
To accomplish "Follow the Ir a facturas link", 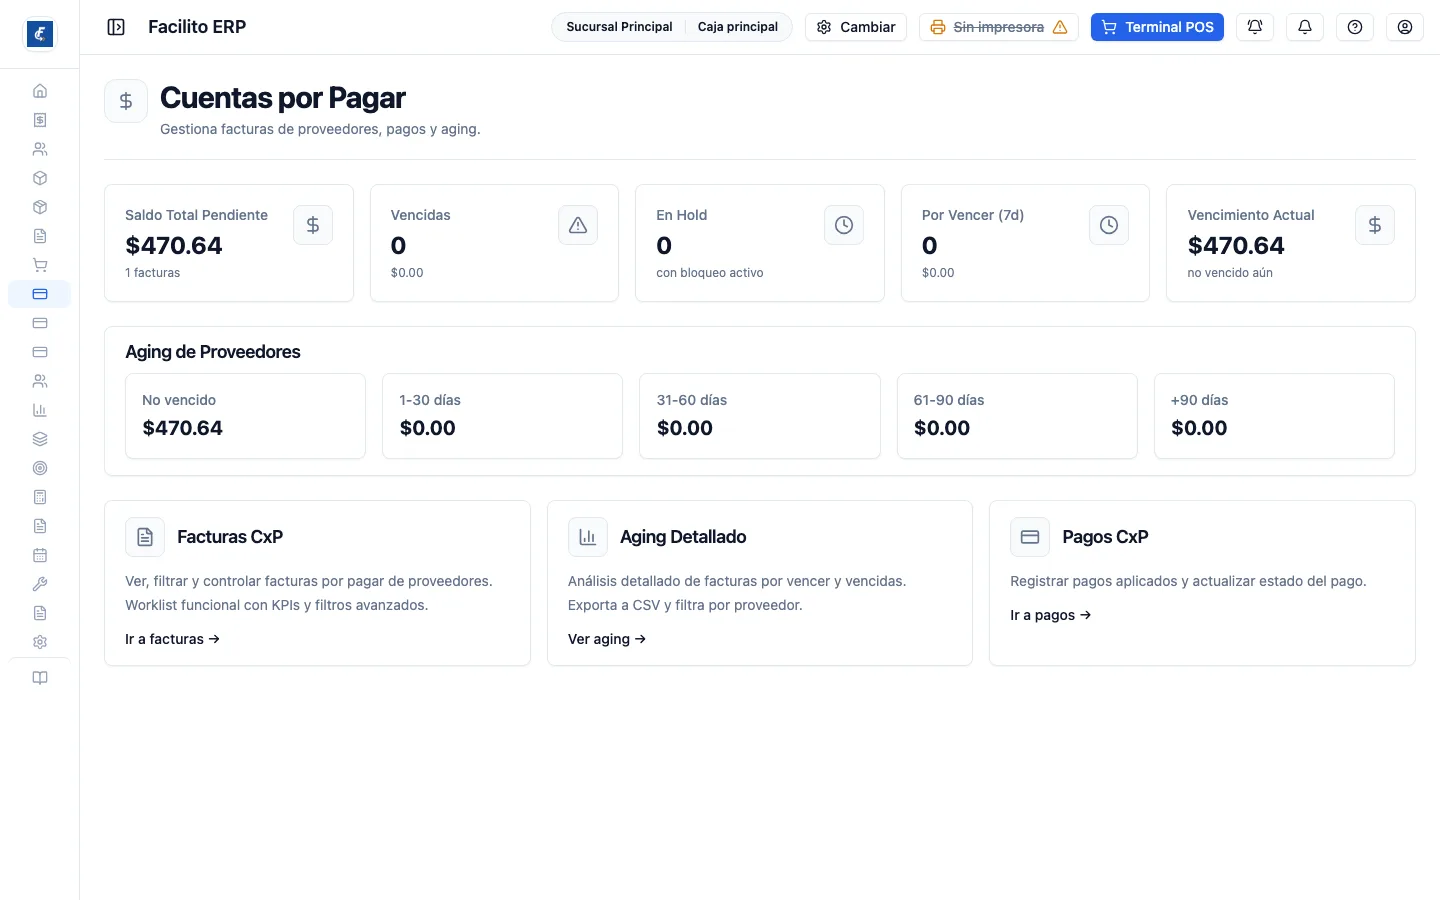I will click(172, 639).
